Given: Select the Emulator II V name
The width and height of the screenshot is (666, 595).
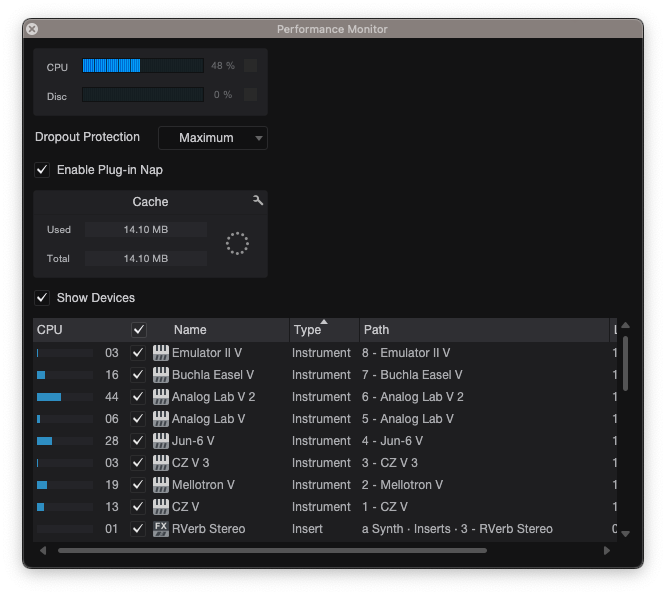Looking at the screenshot, I should point(207,353).
